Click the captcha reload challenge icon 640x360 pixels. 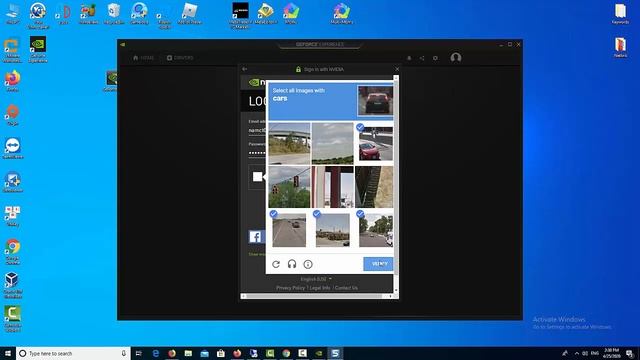[x=276, y=264]
